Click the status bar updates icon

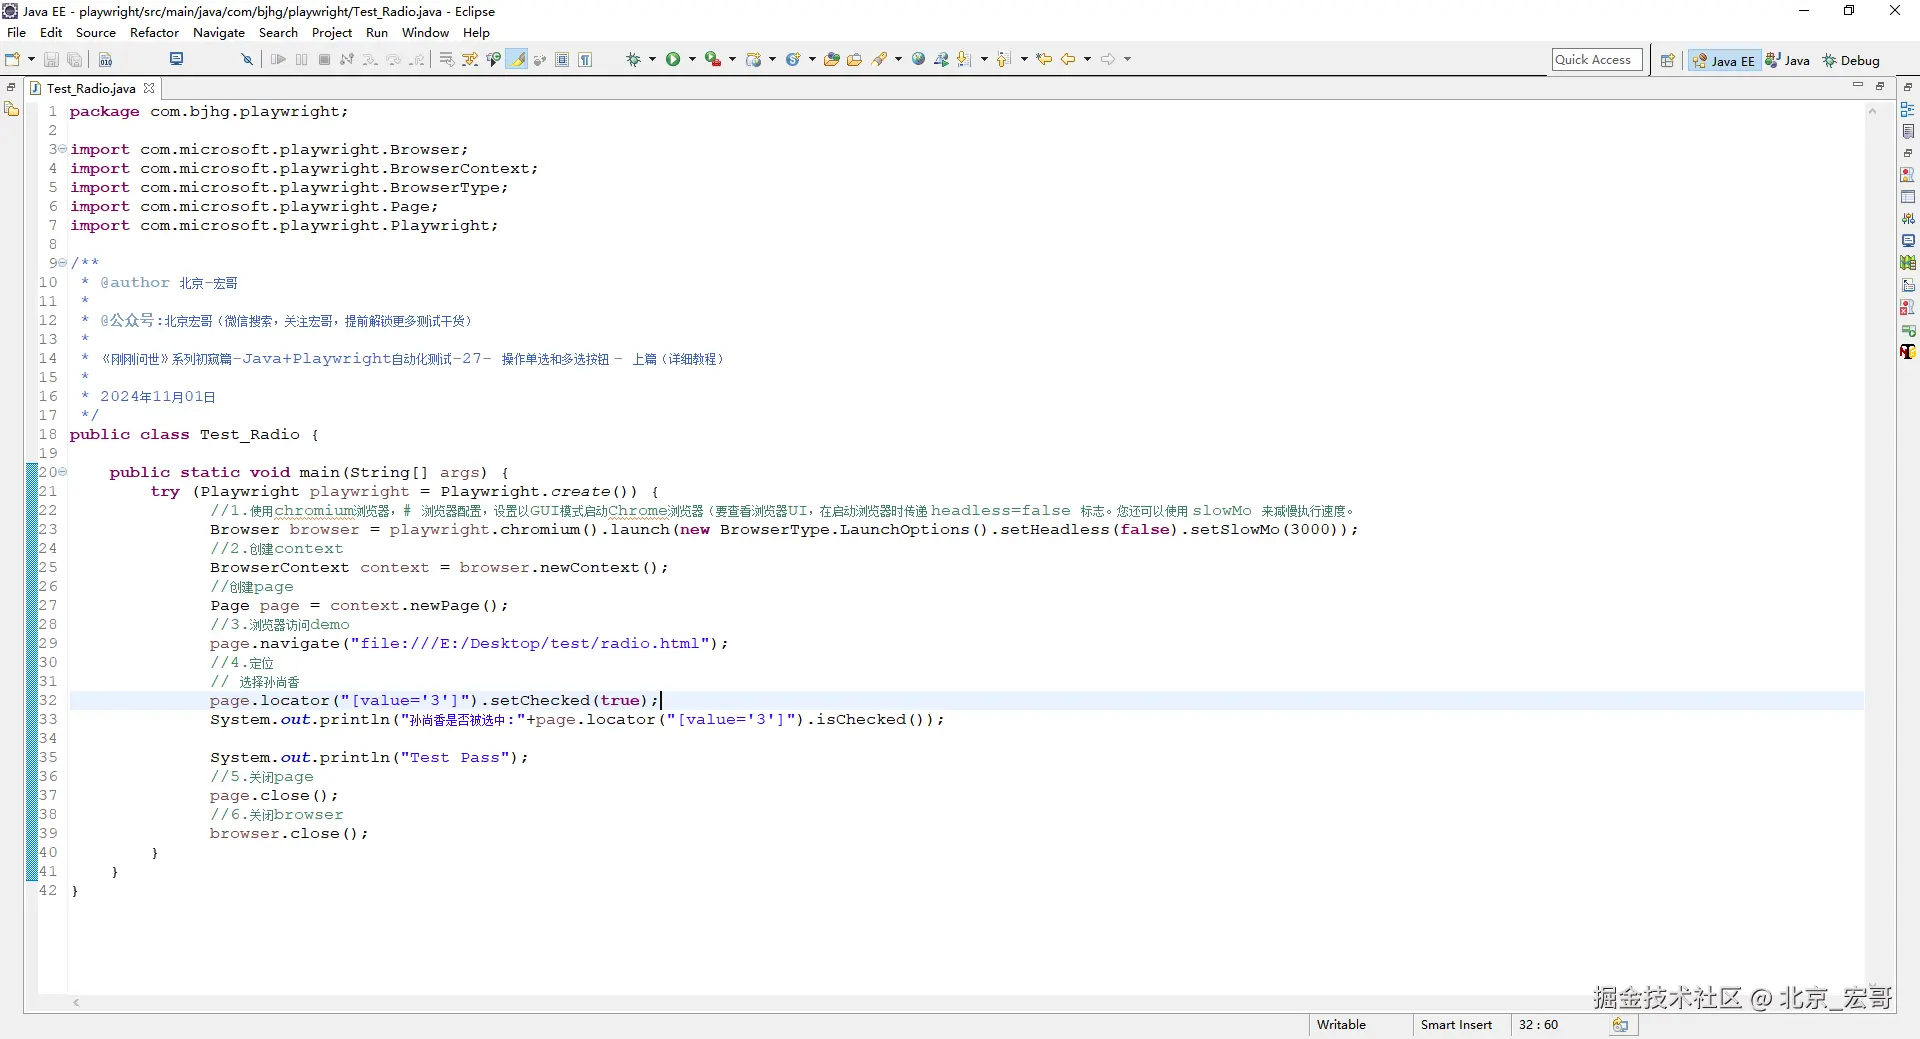(1620, 1025)
